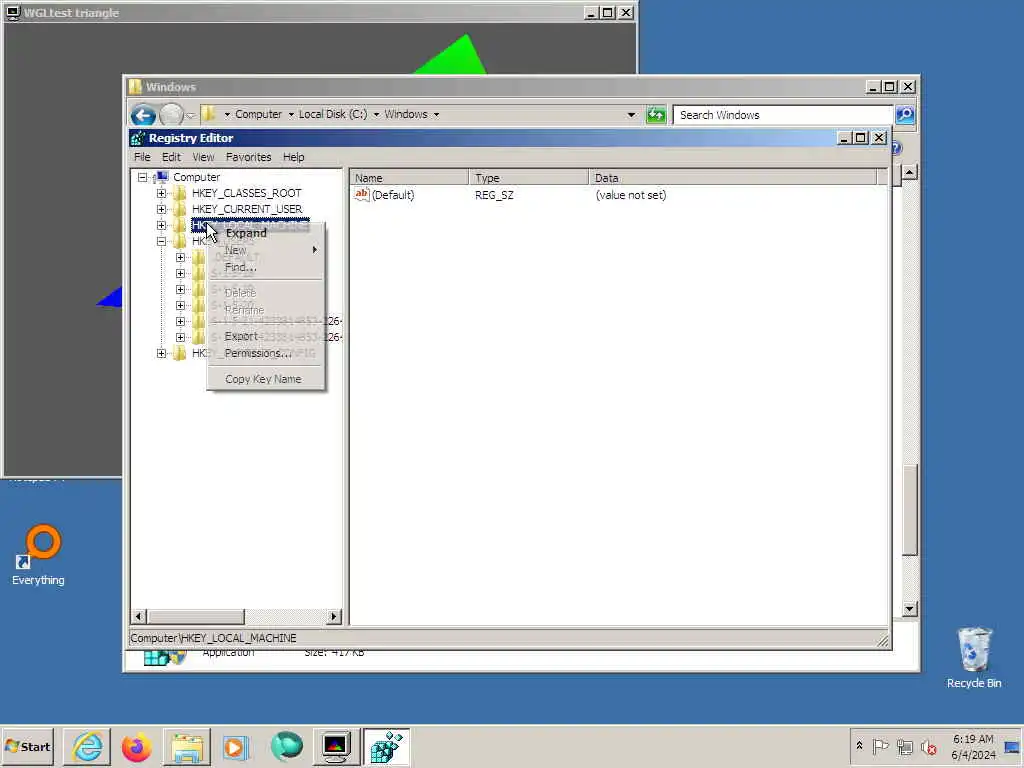This screenshot has width=1024, height=768.
Task: Click the green globe taskbar icon
Action: click(x=286, y=747)
